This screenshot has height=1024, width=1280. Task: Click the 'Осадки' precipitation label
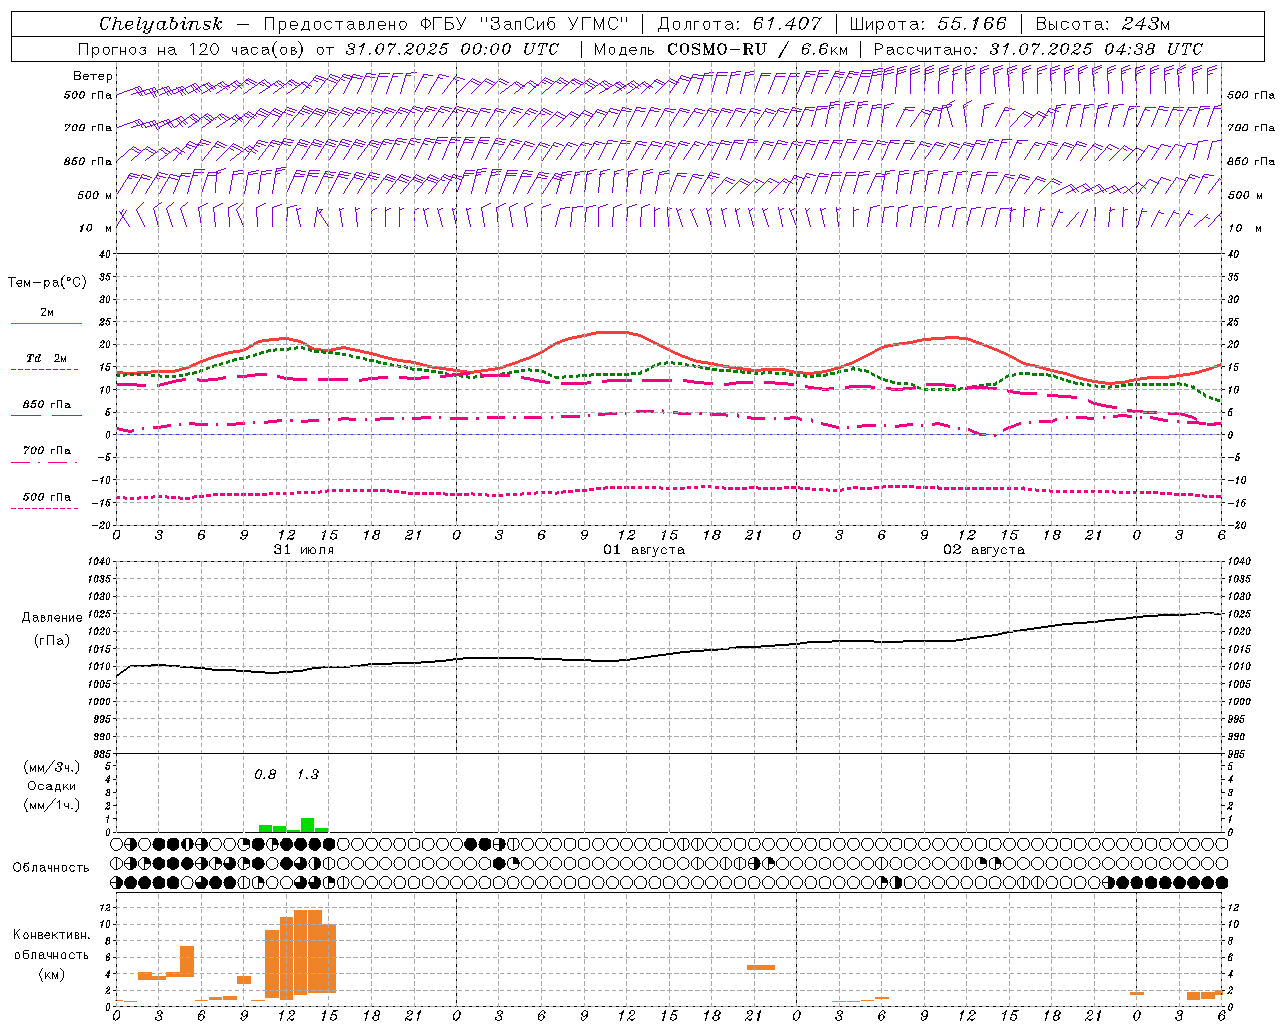click(x=50, y=786)
